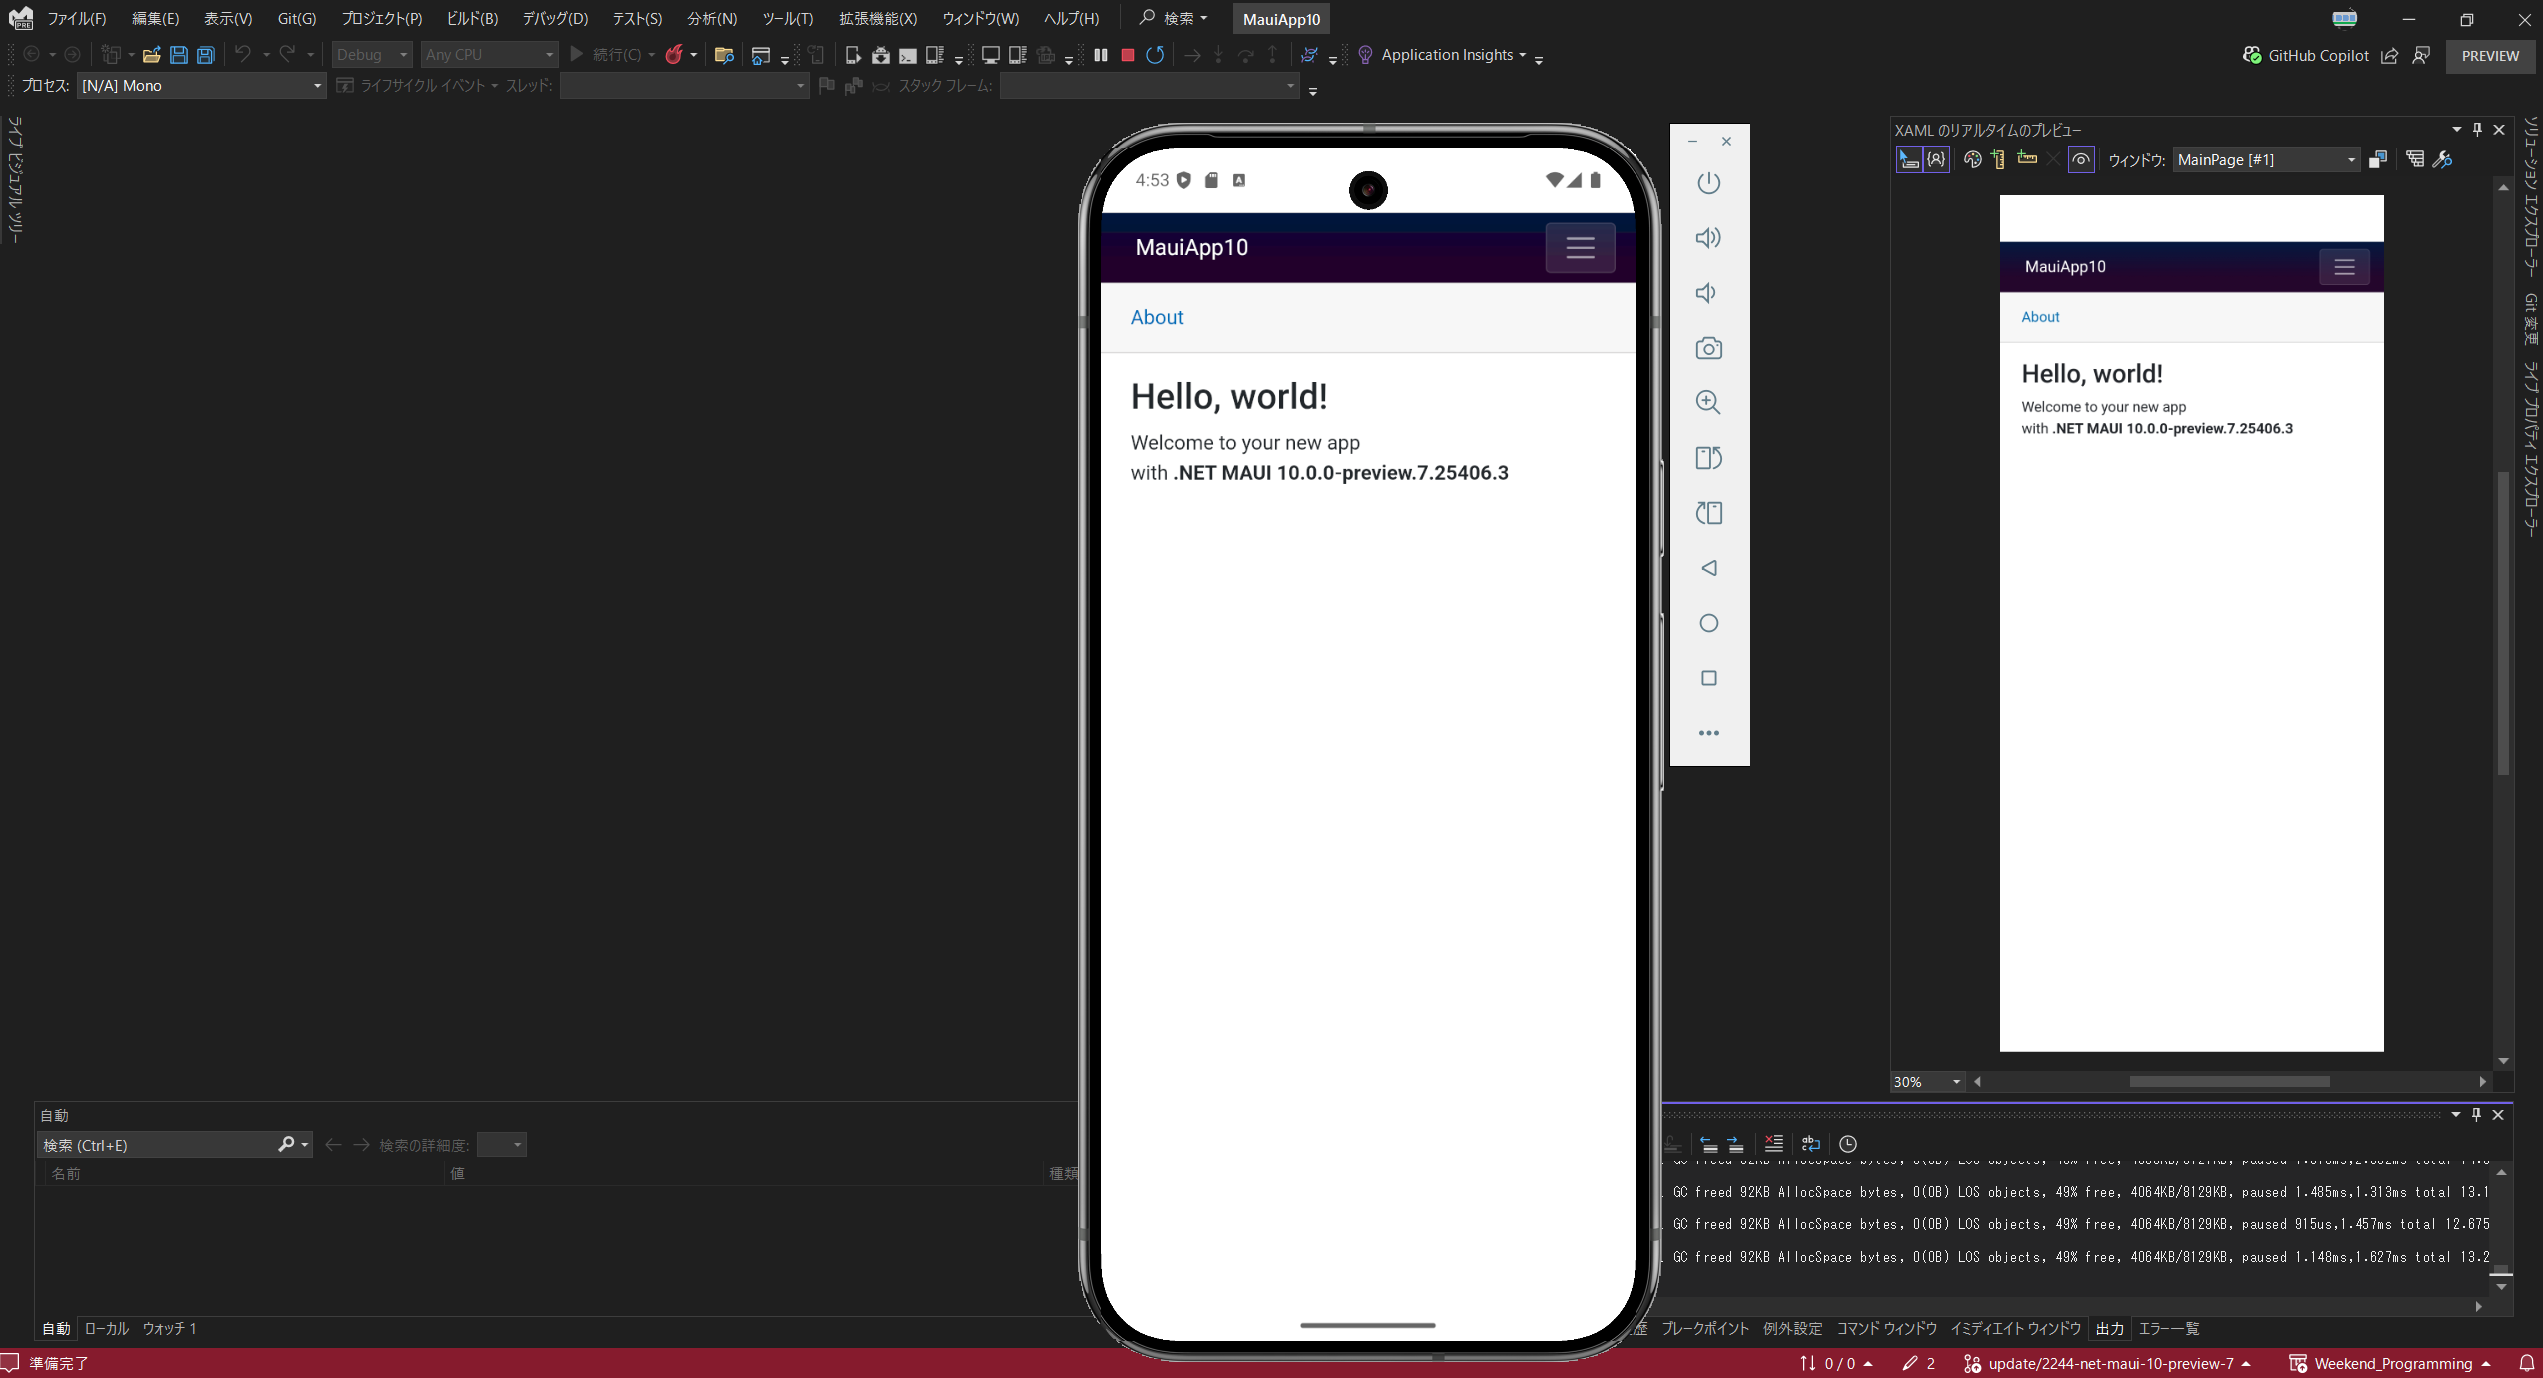
Task: Toggle Select Element mode in XAML Live Preview
Action: pyautogui.click(x=1909, y=160)
